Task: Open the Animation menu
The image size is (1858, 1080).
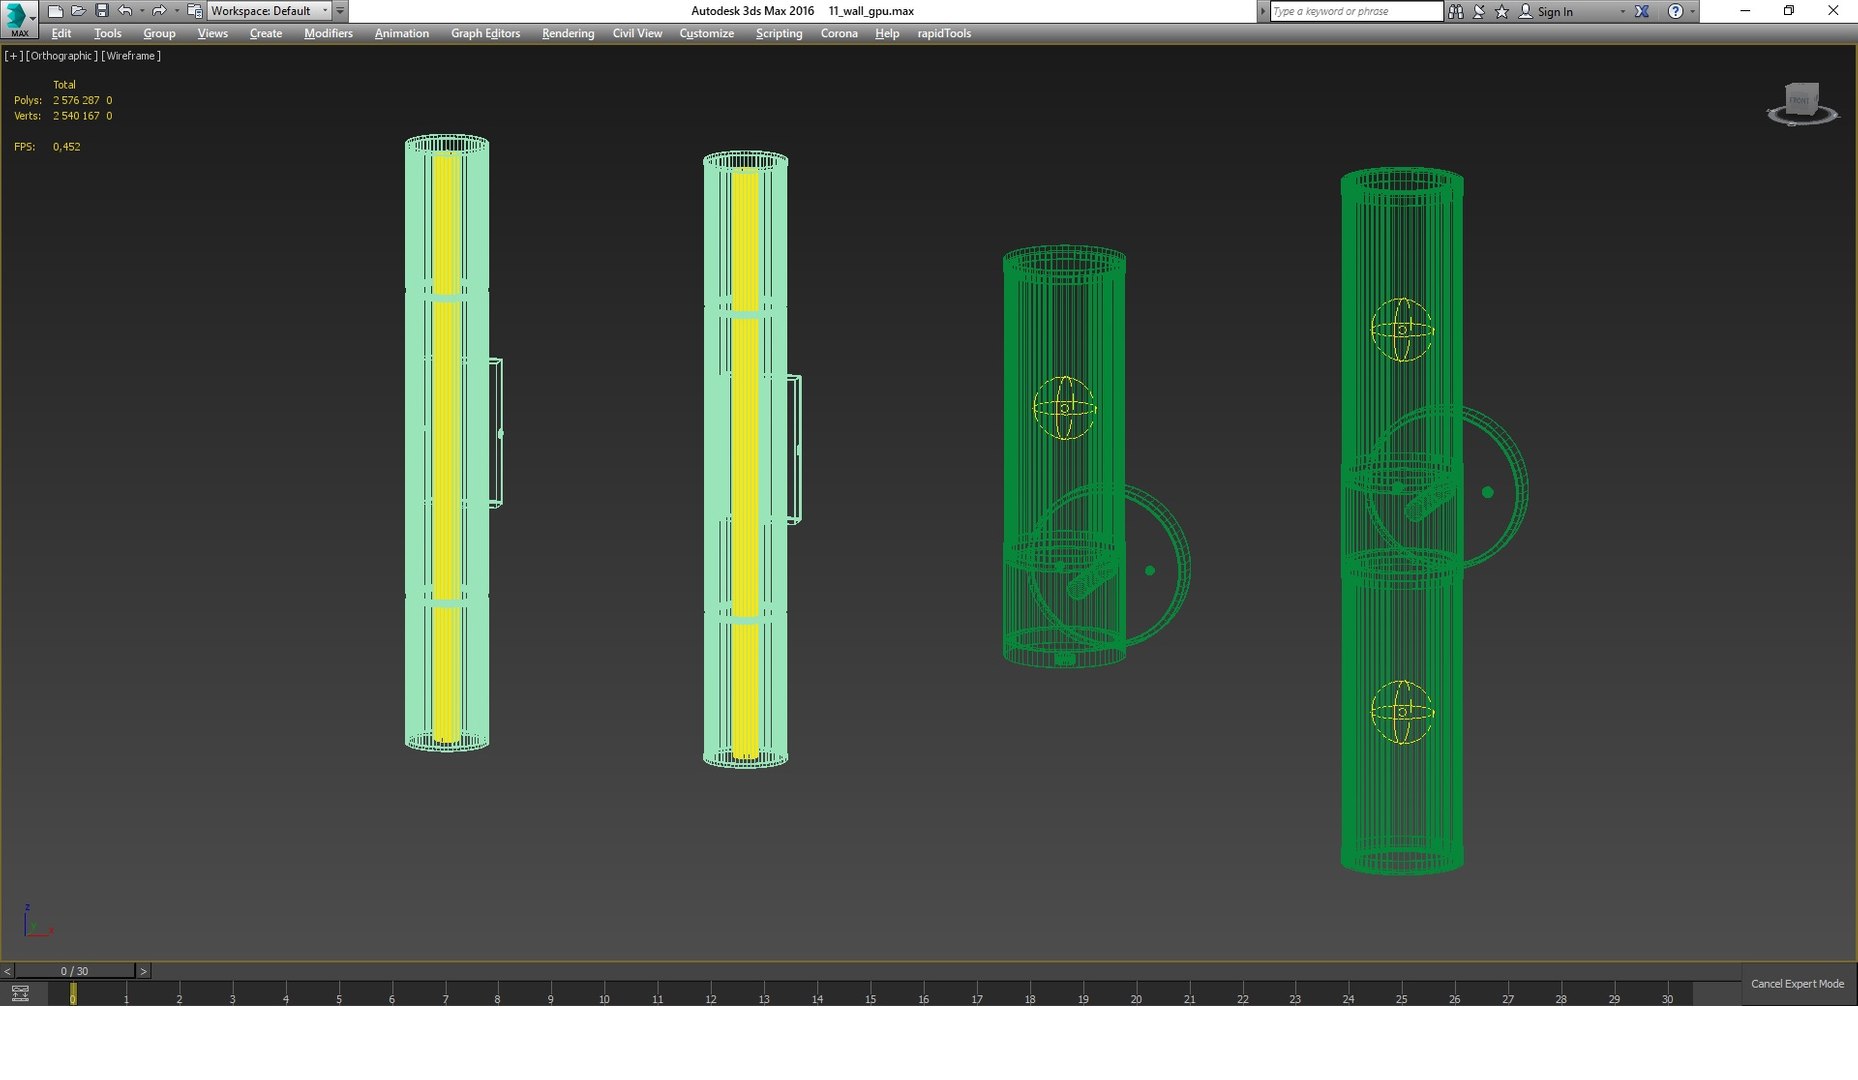Action: pyautogui.click(x=401, y=33)
